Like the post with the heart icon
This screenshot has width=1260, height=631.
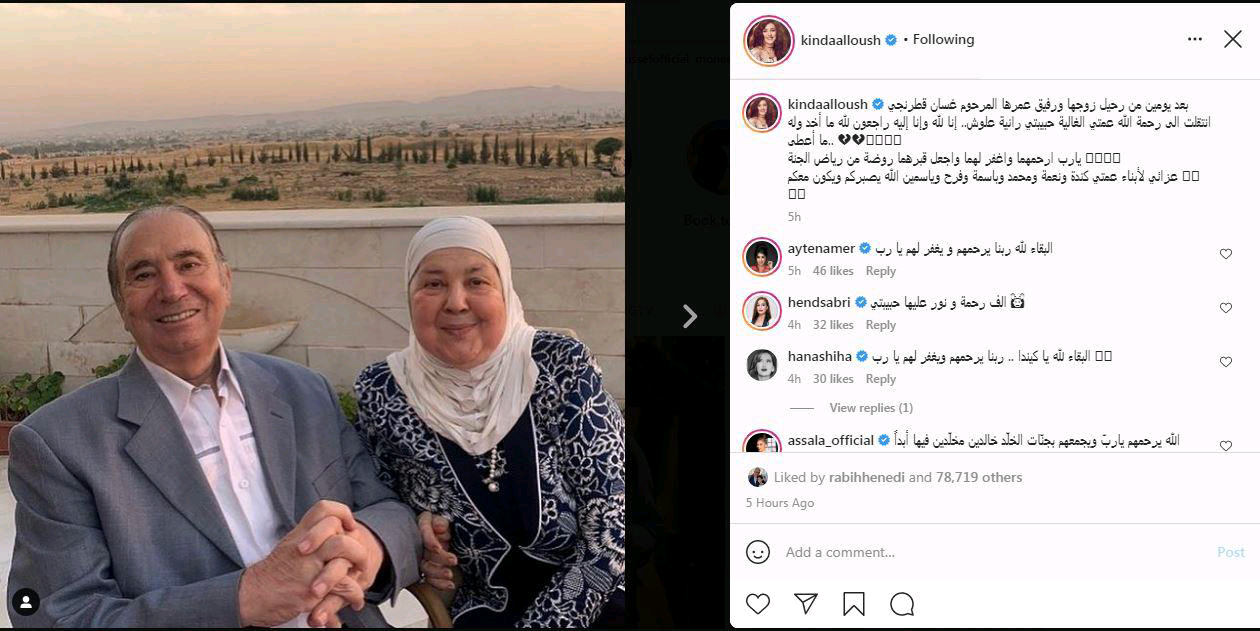click(x=758, y=604)
